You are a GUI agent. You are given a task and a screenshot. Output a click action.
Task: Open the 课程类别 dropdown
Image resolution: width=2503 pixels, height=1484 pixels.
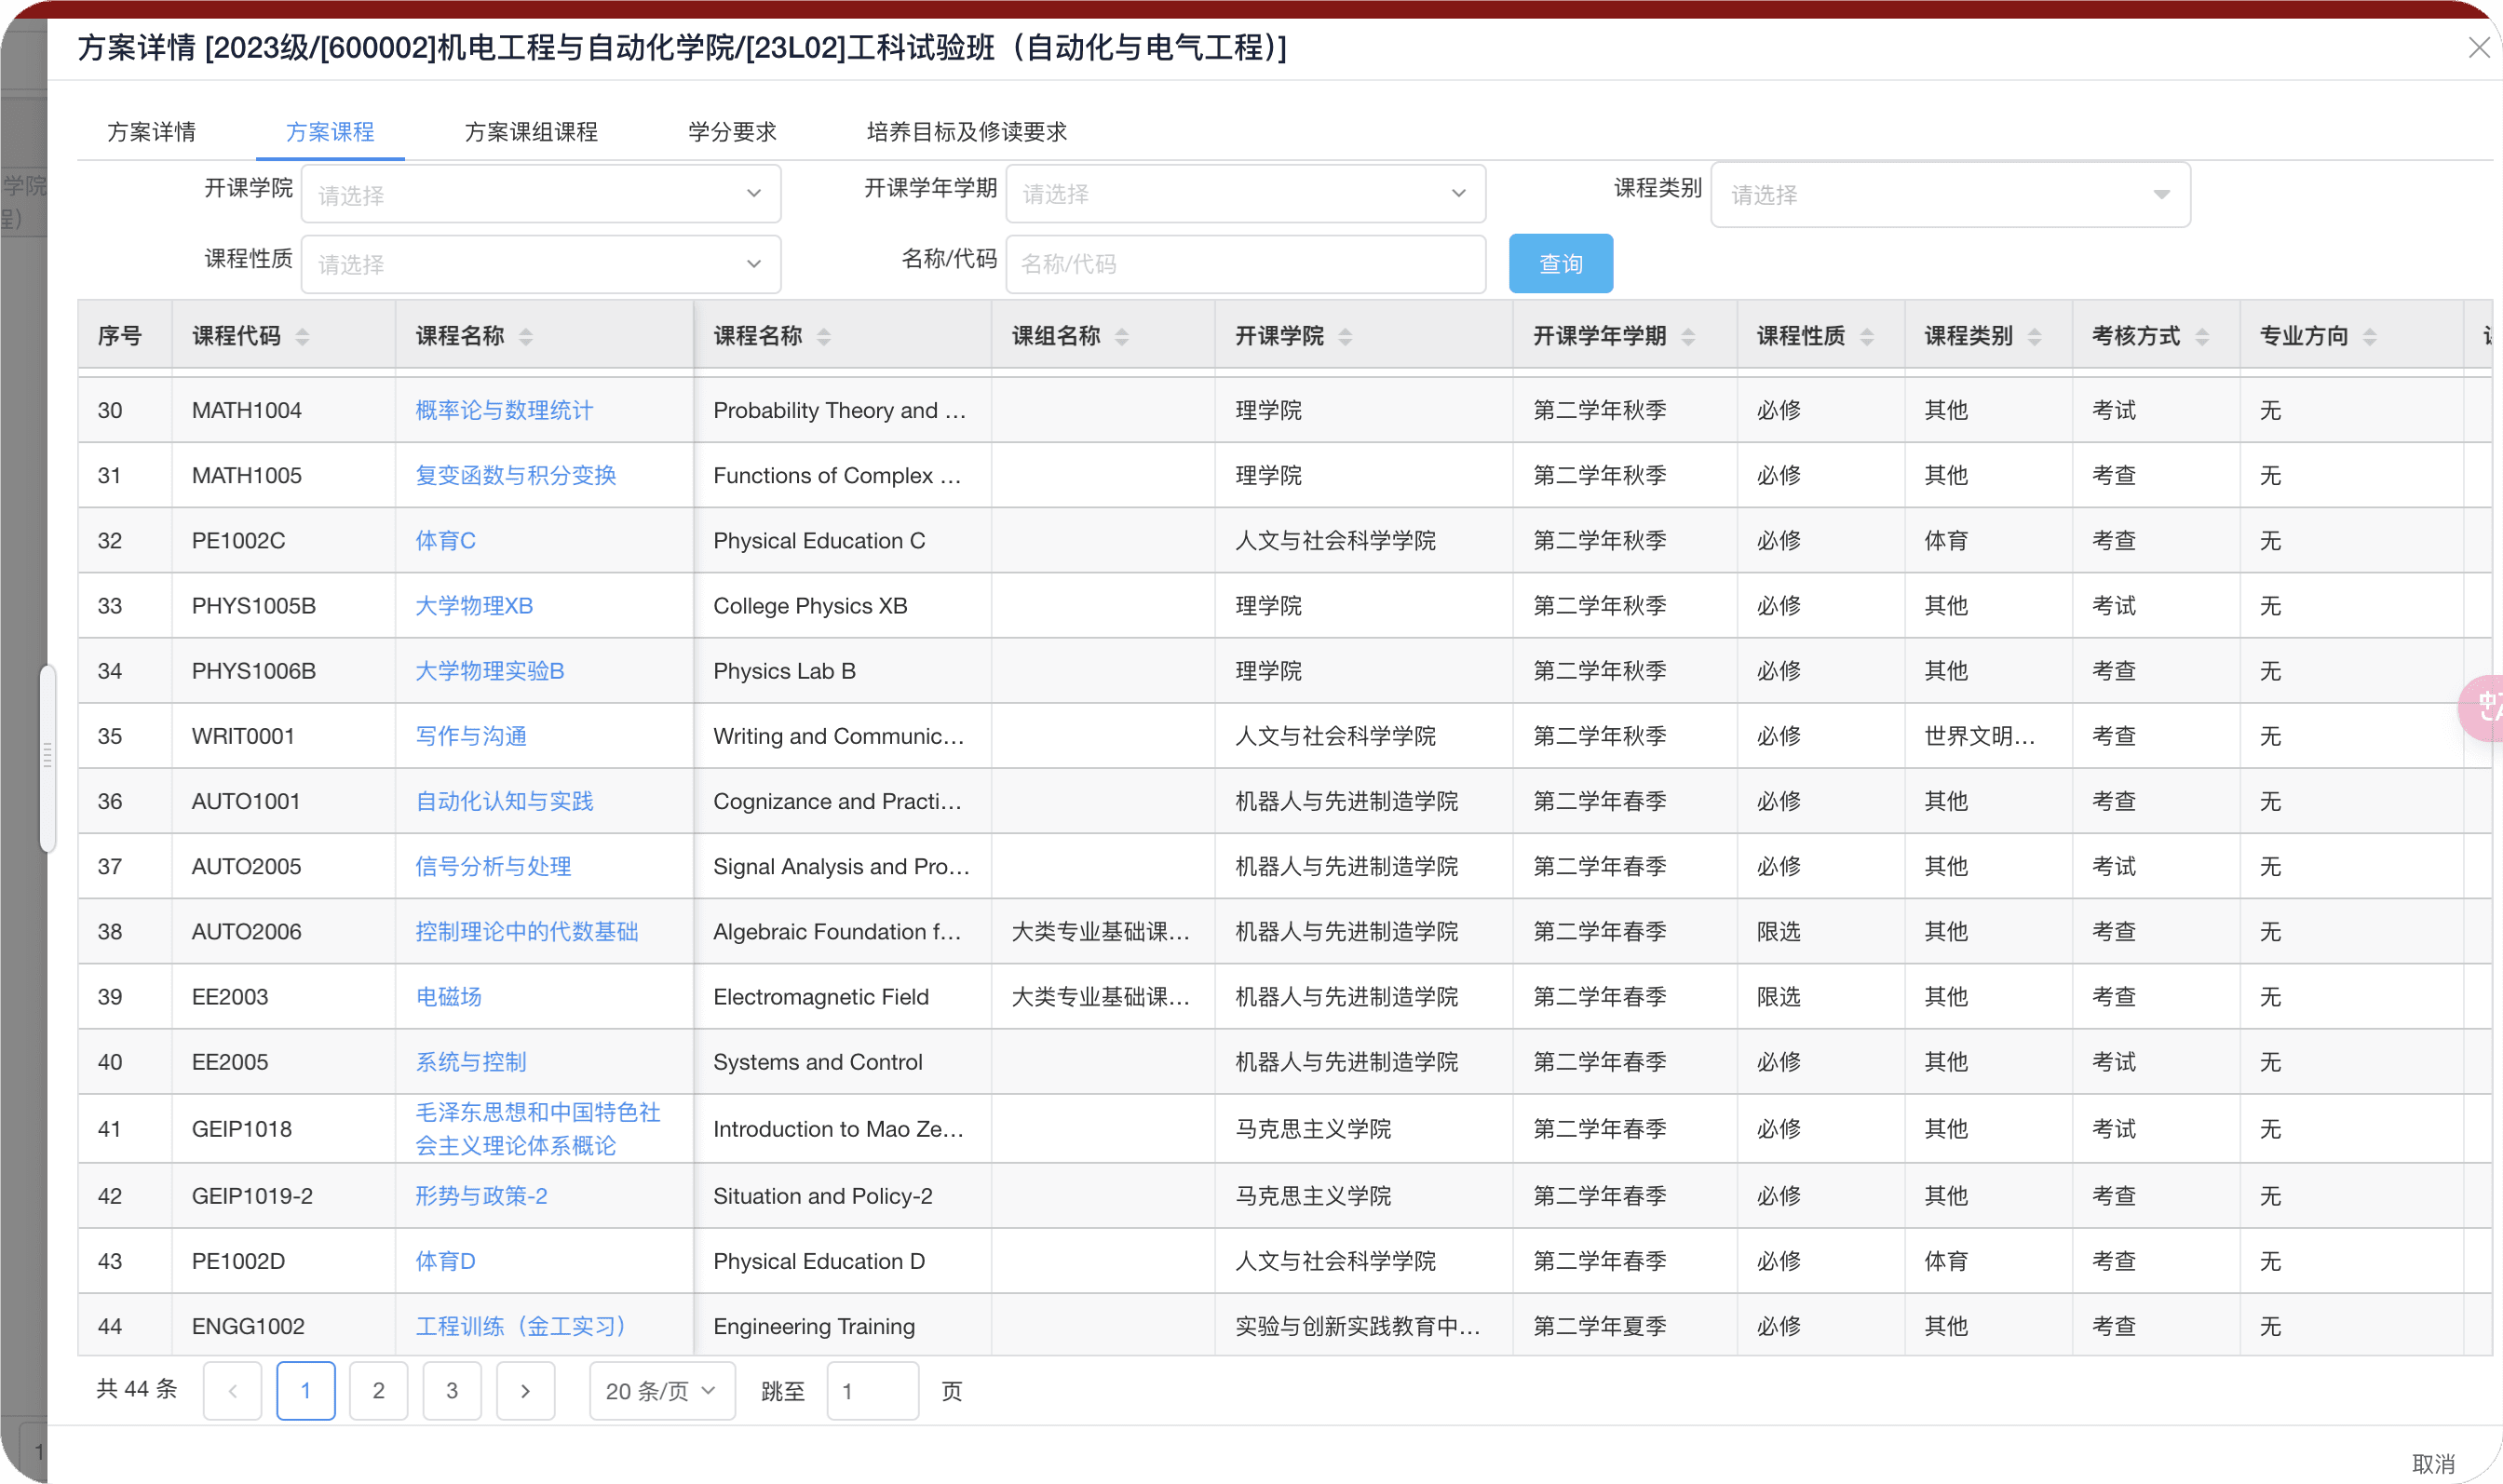[1950, 194]
